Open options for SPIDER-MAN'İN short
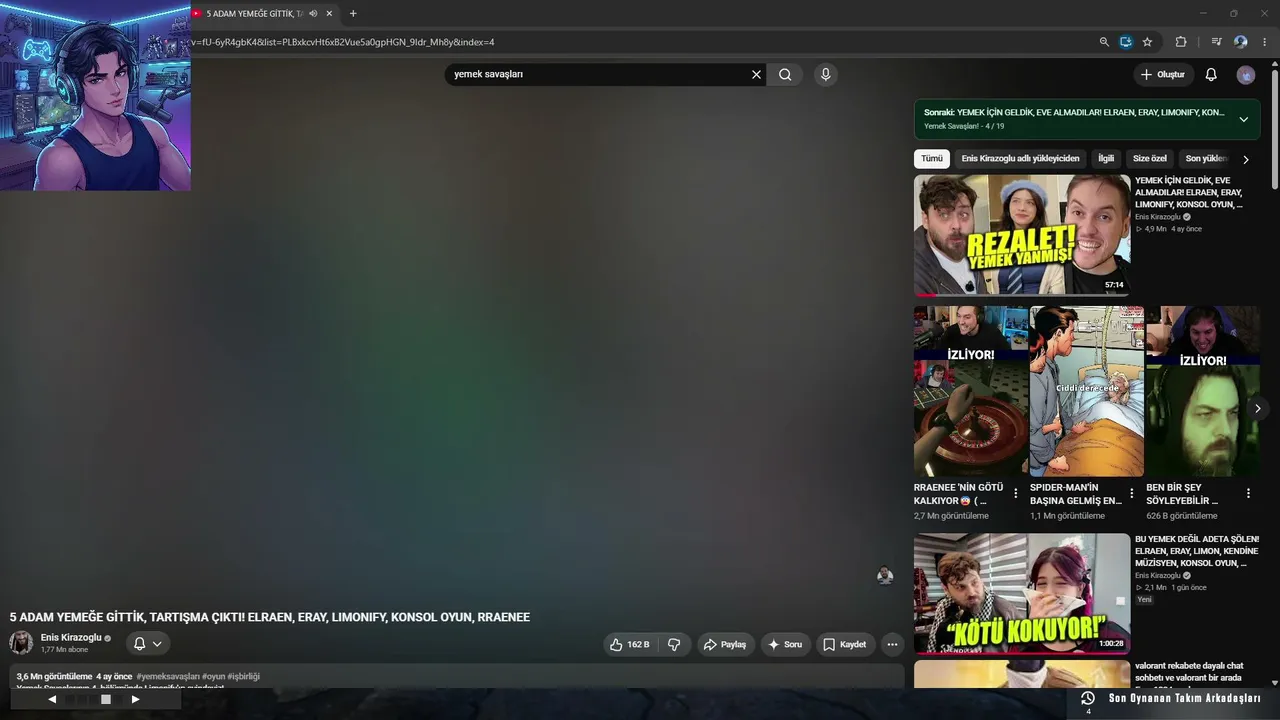 point(1132,493)
